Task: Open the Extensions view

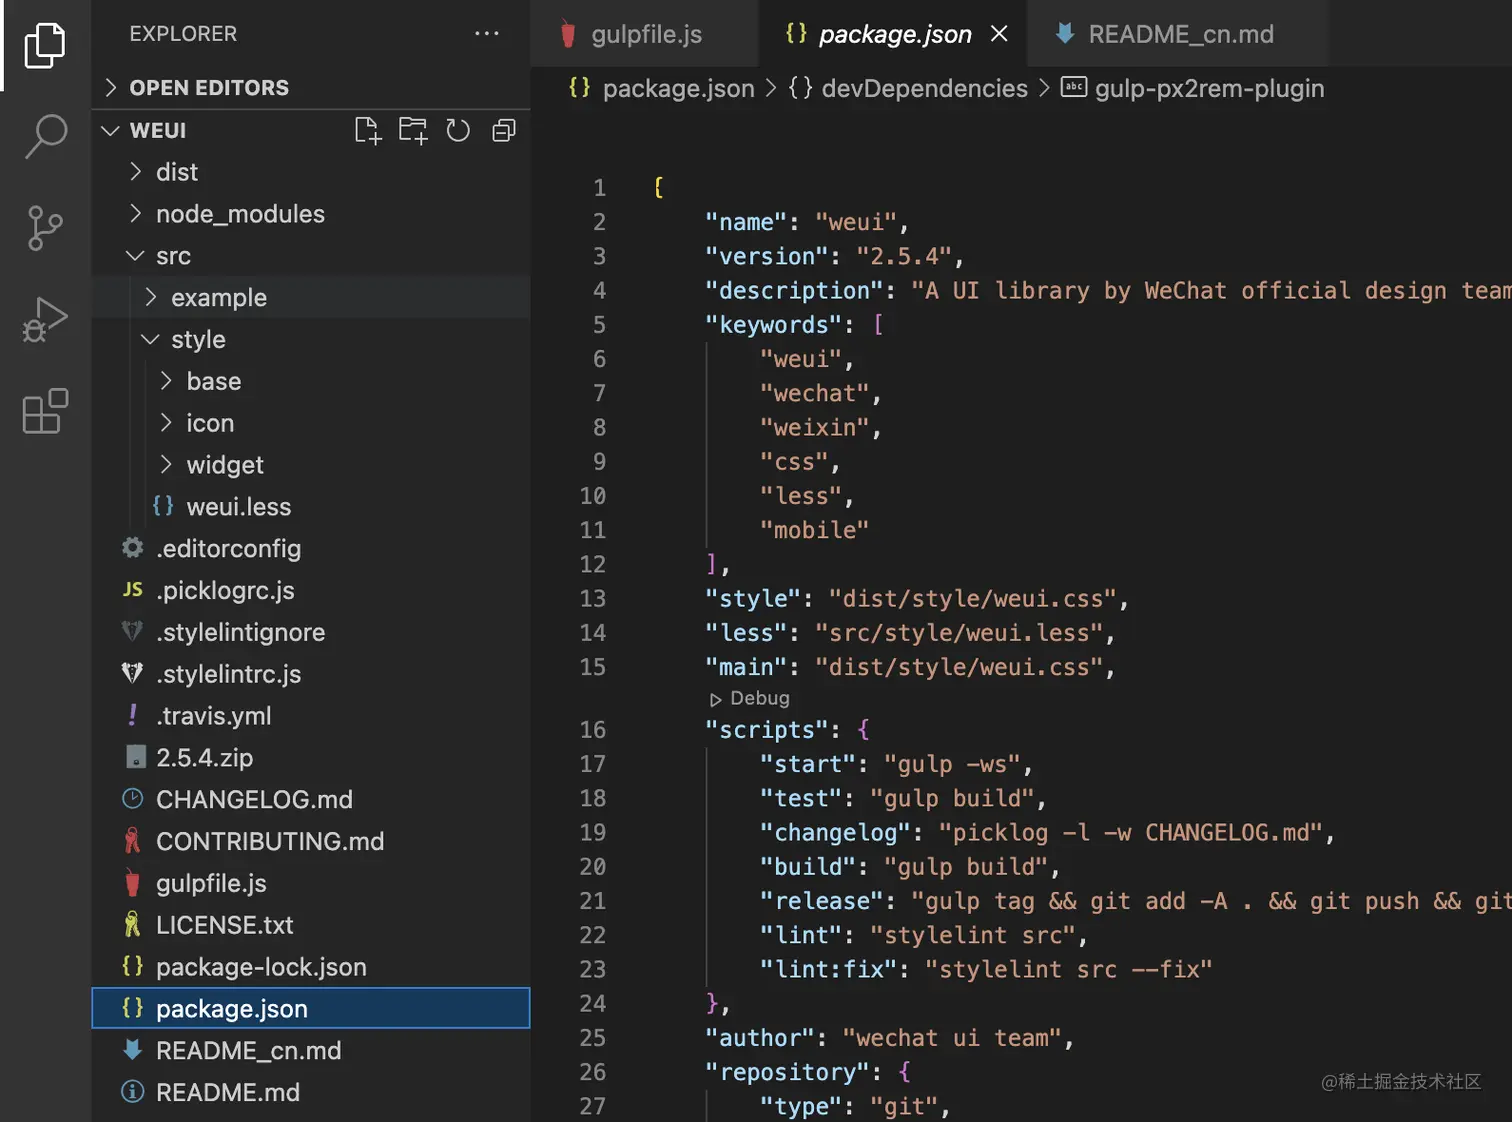Action: 45,411
